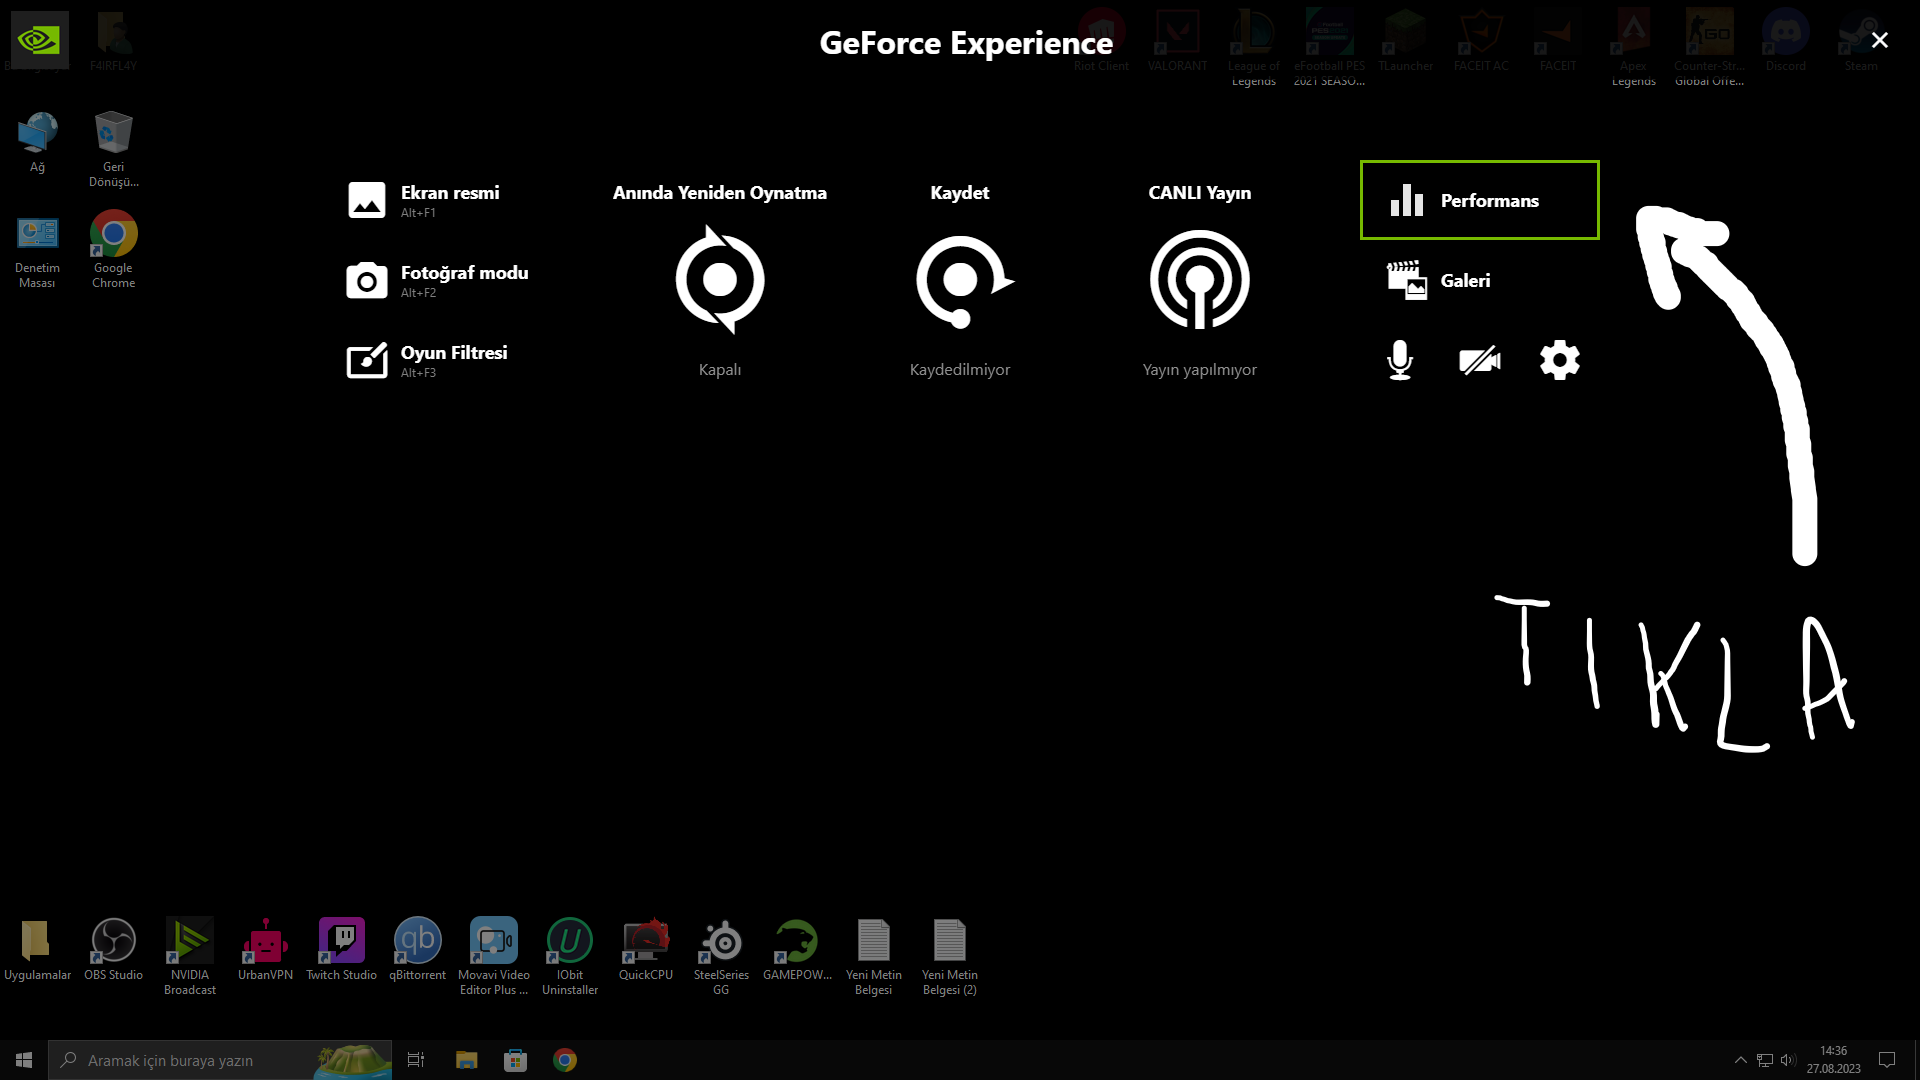
Task: Close the GeForce Experience overlay
Action: click(x=1879, y=40)
